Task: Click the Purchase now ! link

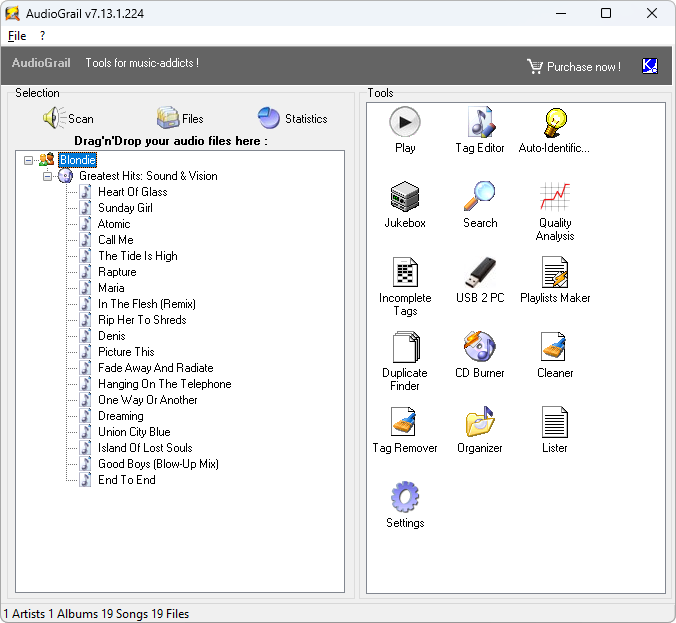Action: (x=584, y=67)
